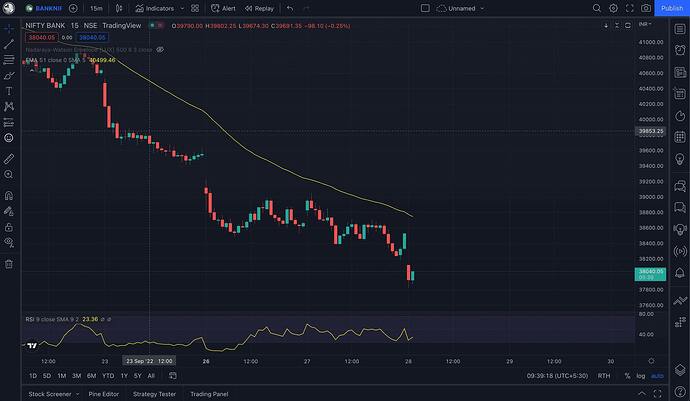Image resolution: width=690 pixels, height=401 pixels.
Task: Click the Undo arrow
Action: point(290,8)
